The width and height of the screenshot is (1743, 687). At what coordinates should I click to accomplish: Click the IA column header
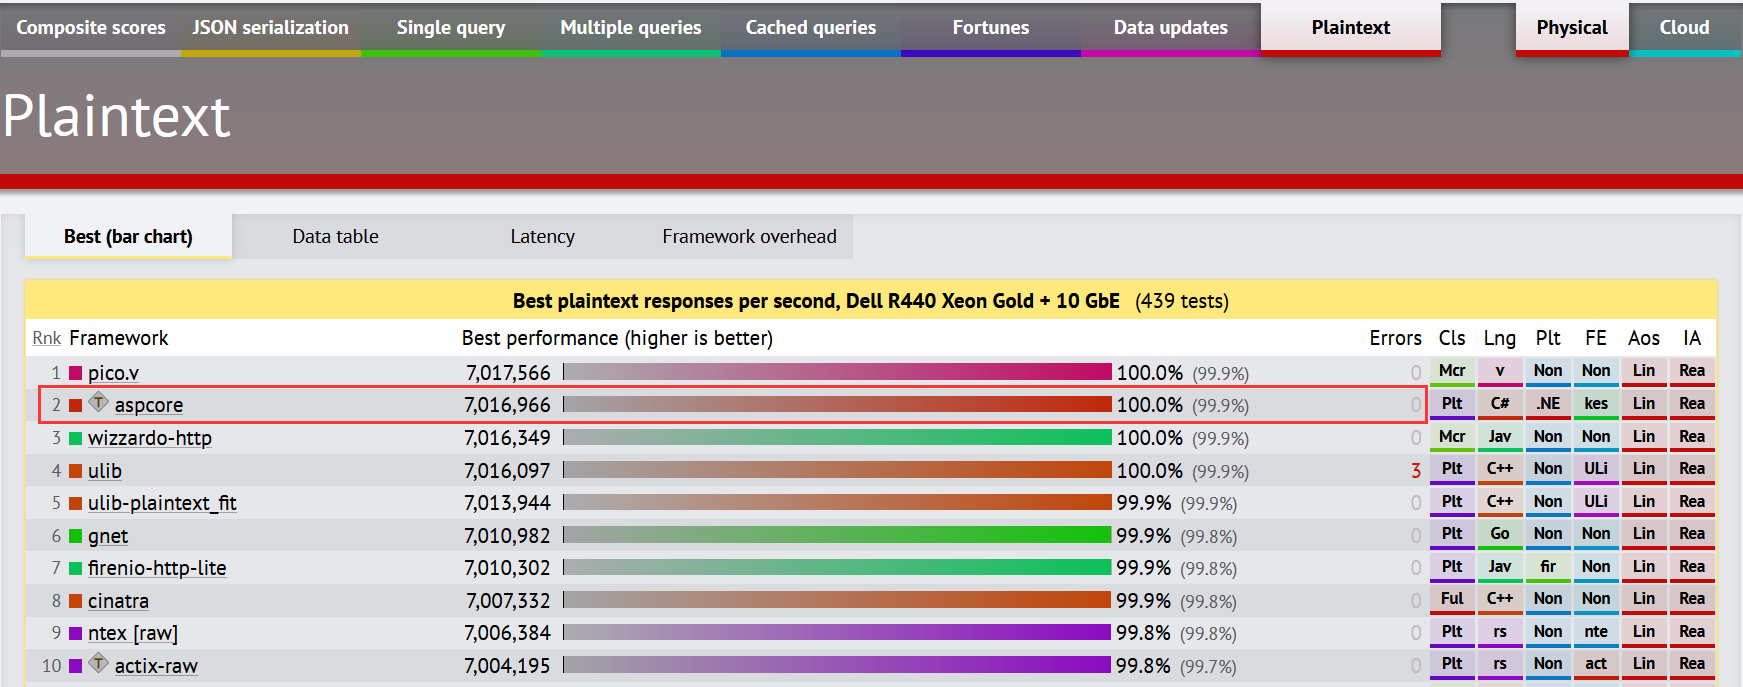[x=1692, y=338]
